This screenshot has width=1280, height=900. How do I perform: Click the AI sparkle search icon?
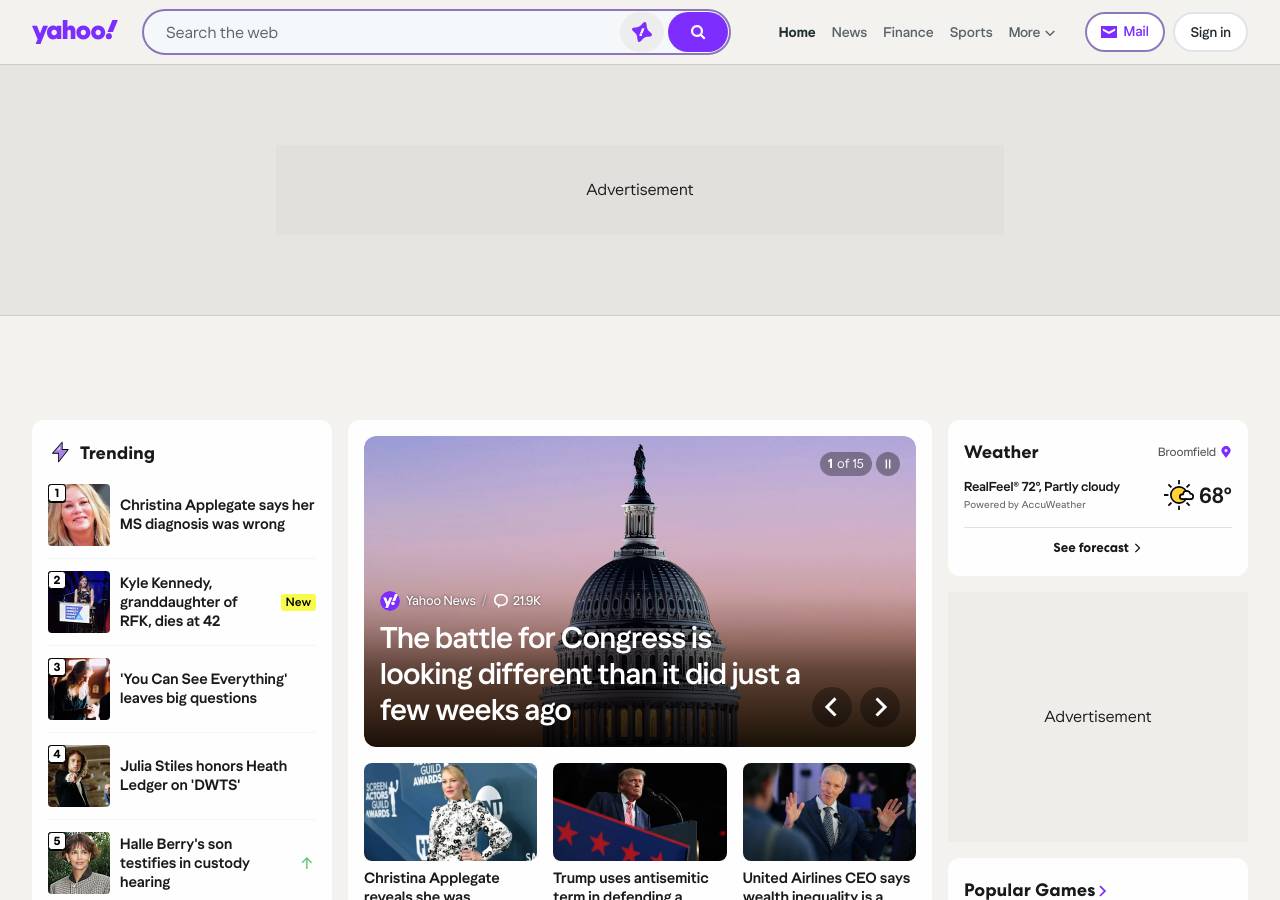[x=642, y=32]
